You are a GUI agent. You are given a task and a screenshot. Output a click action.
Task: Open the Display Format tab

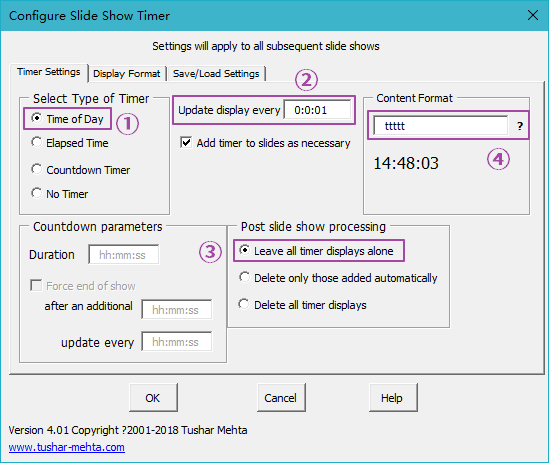(x=127, y=74)
